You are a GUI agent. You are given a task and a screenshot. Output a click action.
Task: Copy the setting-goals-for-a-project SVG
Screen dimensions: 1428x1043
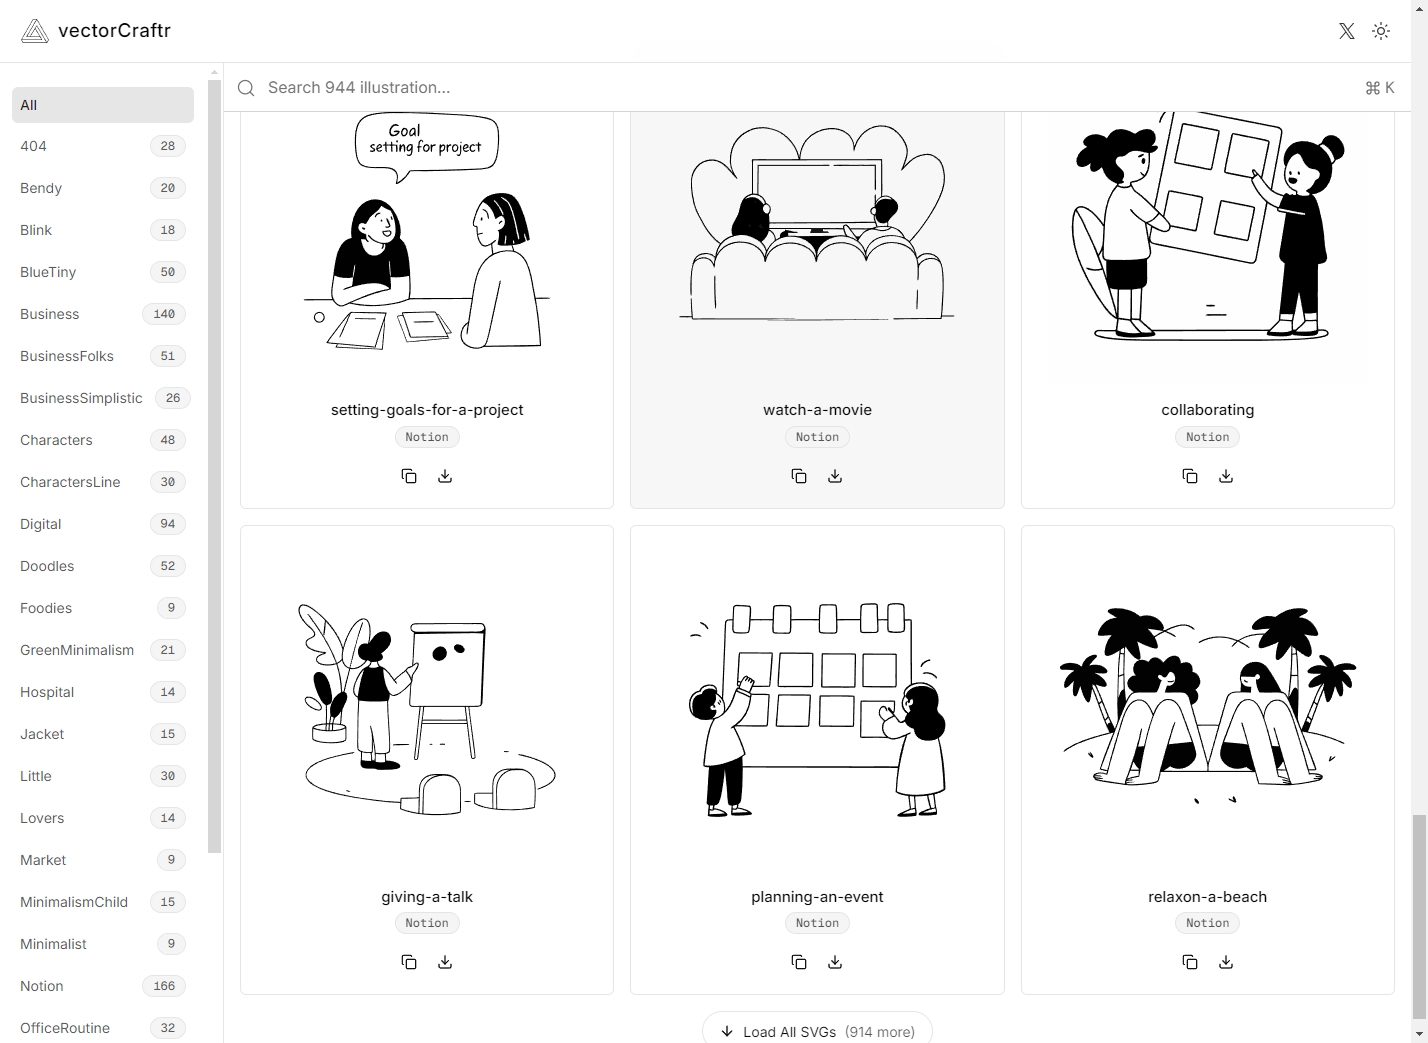point(409,476)
